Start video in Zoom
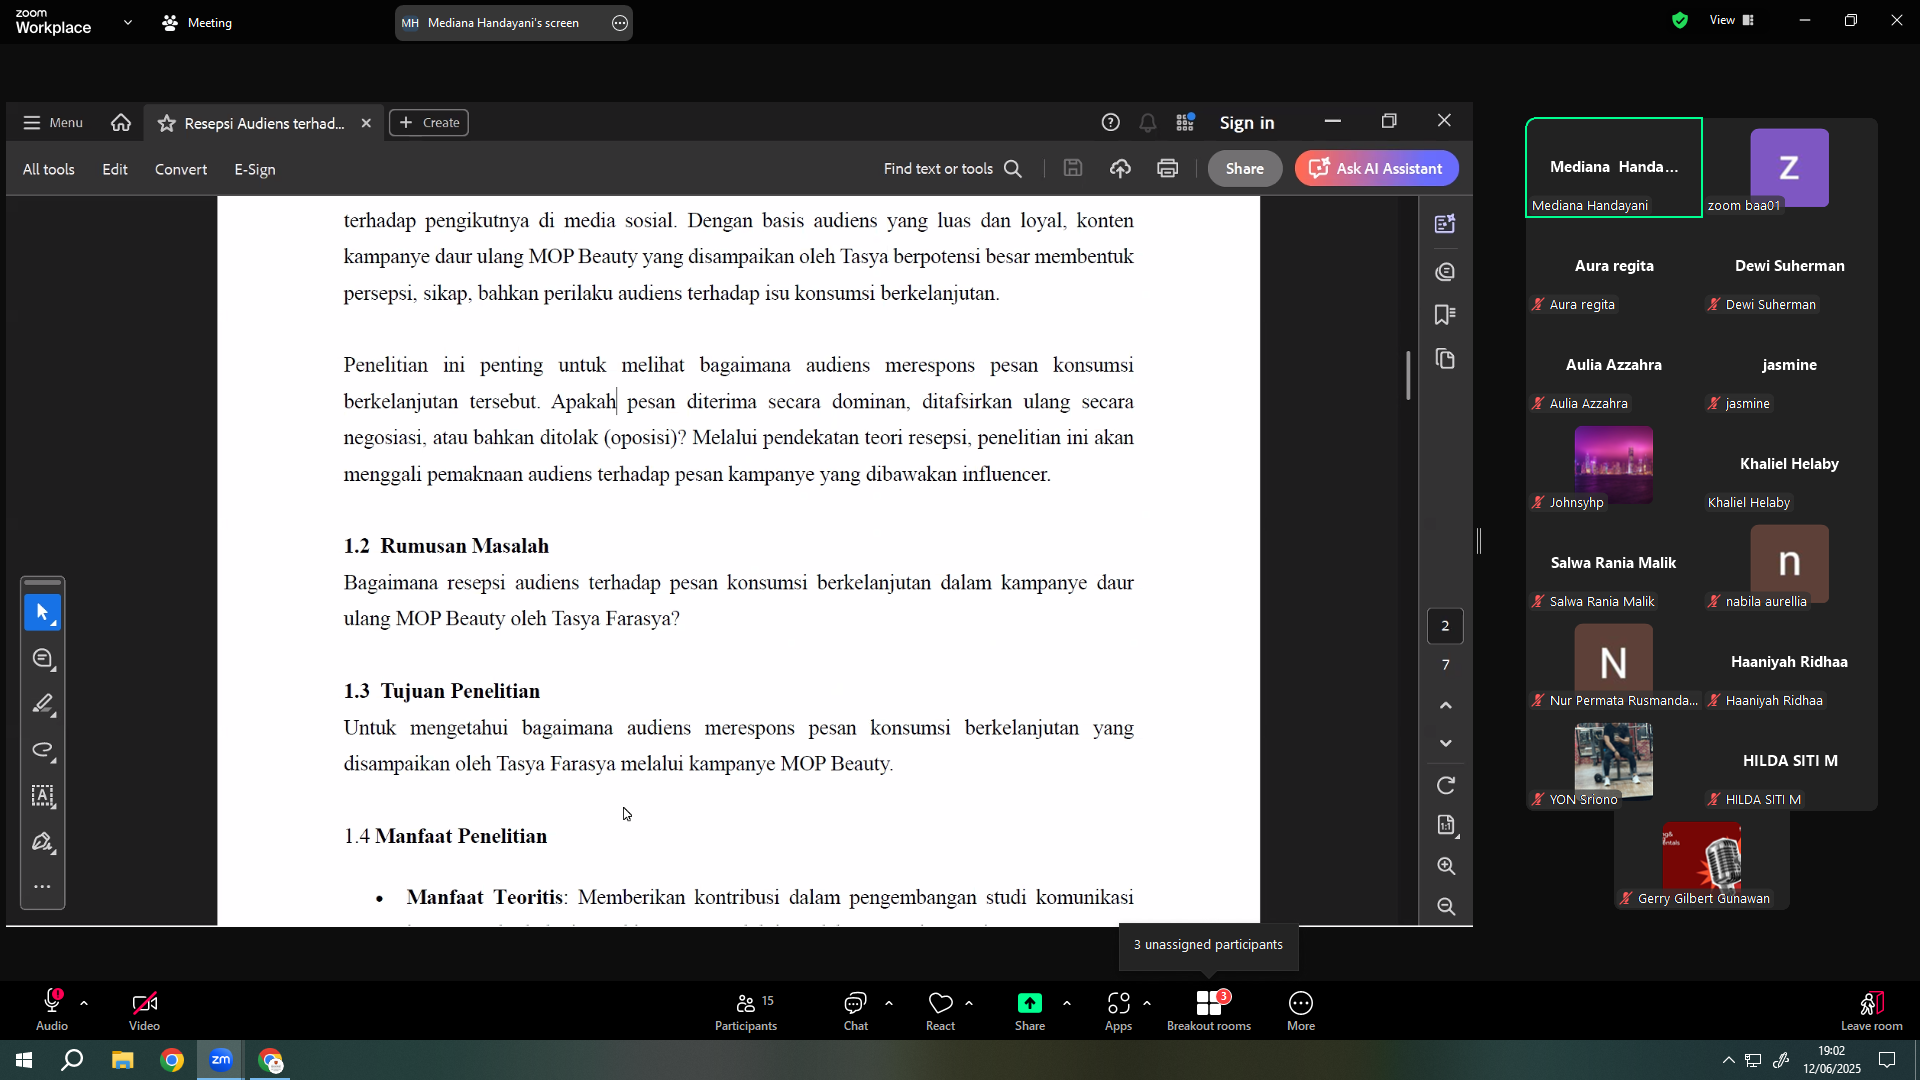The height and width of the screenshot is (1080, 1920). tap(144, 1010)
